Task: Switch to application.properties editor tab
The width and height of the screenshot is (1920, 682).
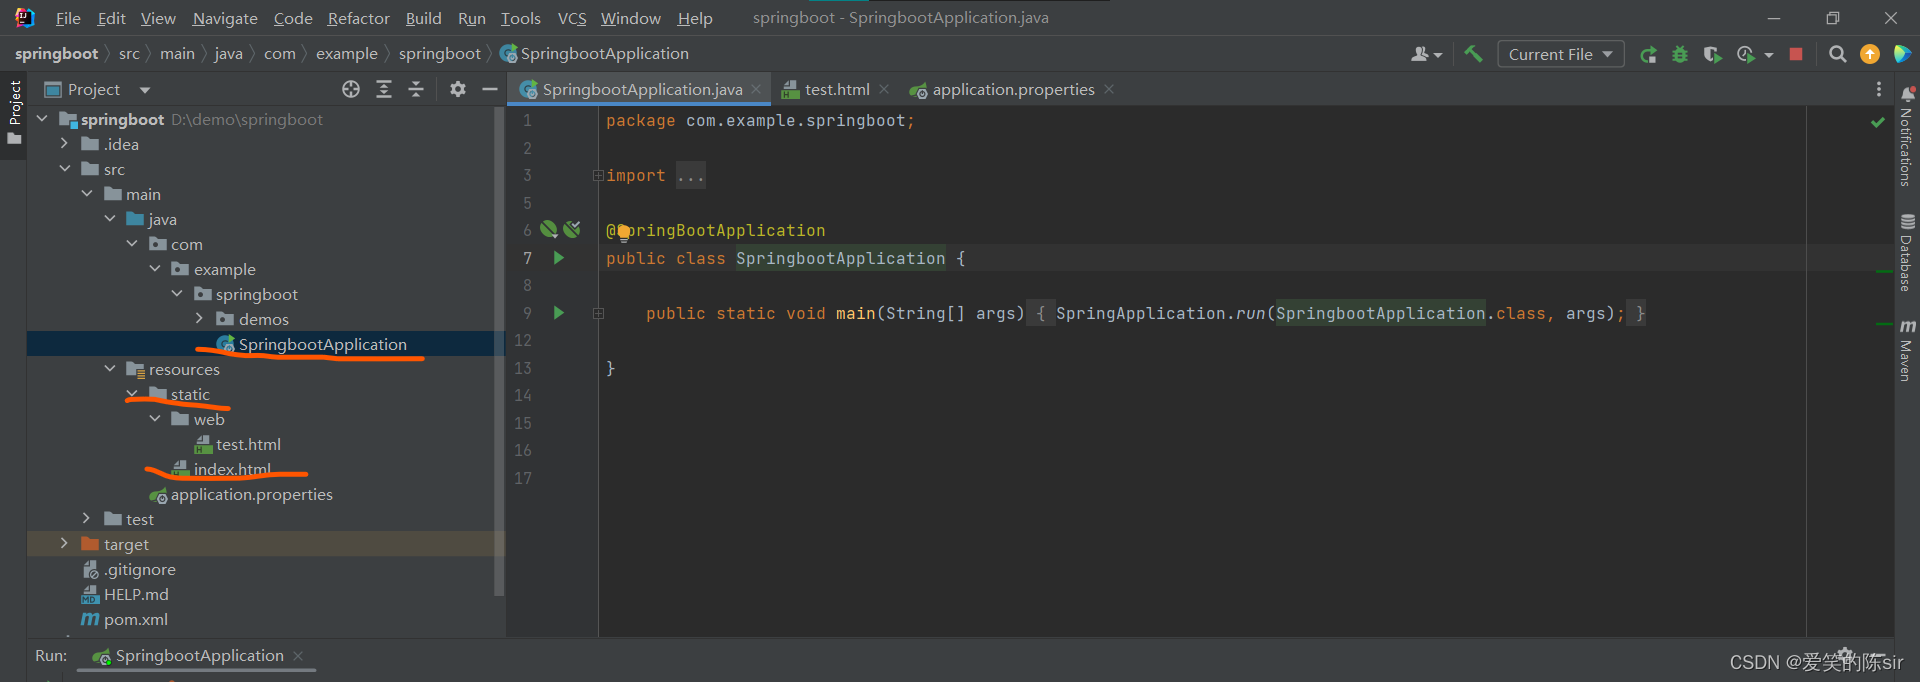Action: (x=1012, y=89)
